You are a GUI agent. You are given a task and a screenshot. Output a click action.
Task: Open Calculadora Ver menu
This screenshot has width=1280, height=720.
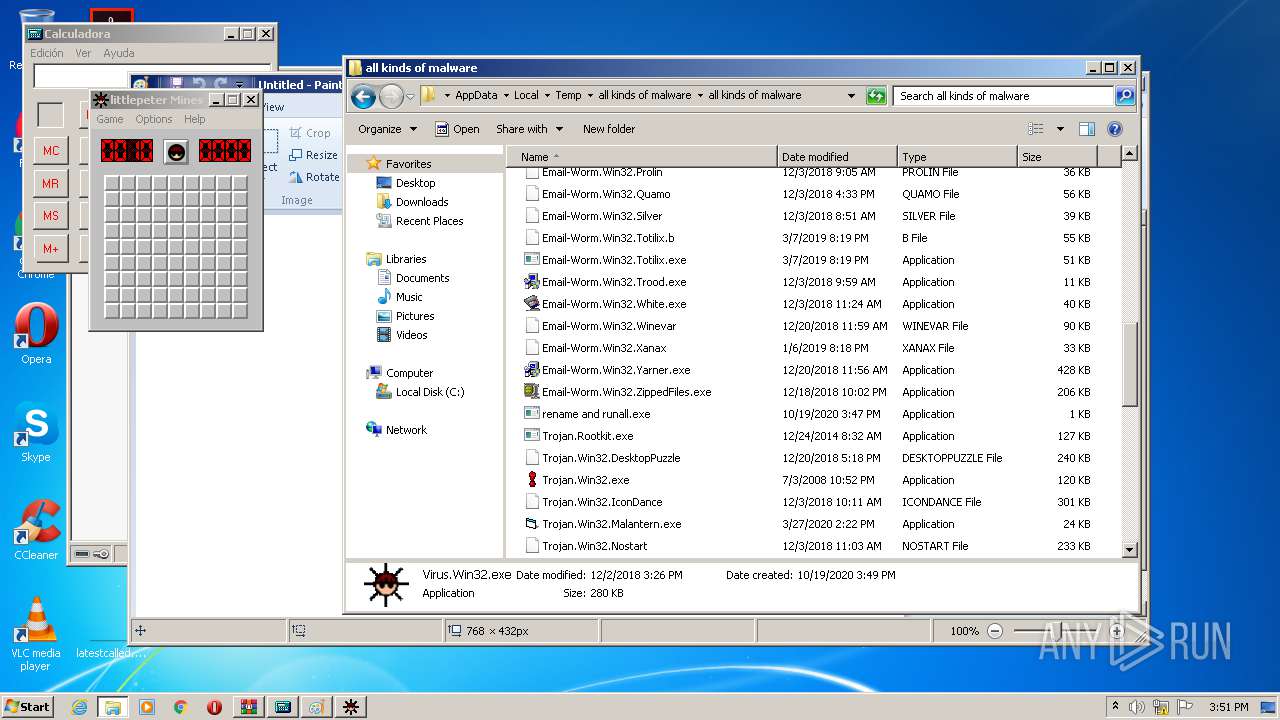[x=83, y=53]
